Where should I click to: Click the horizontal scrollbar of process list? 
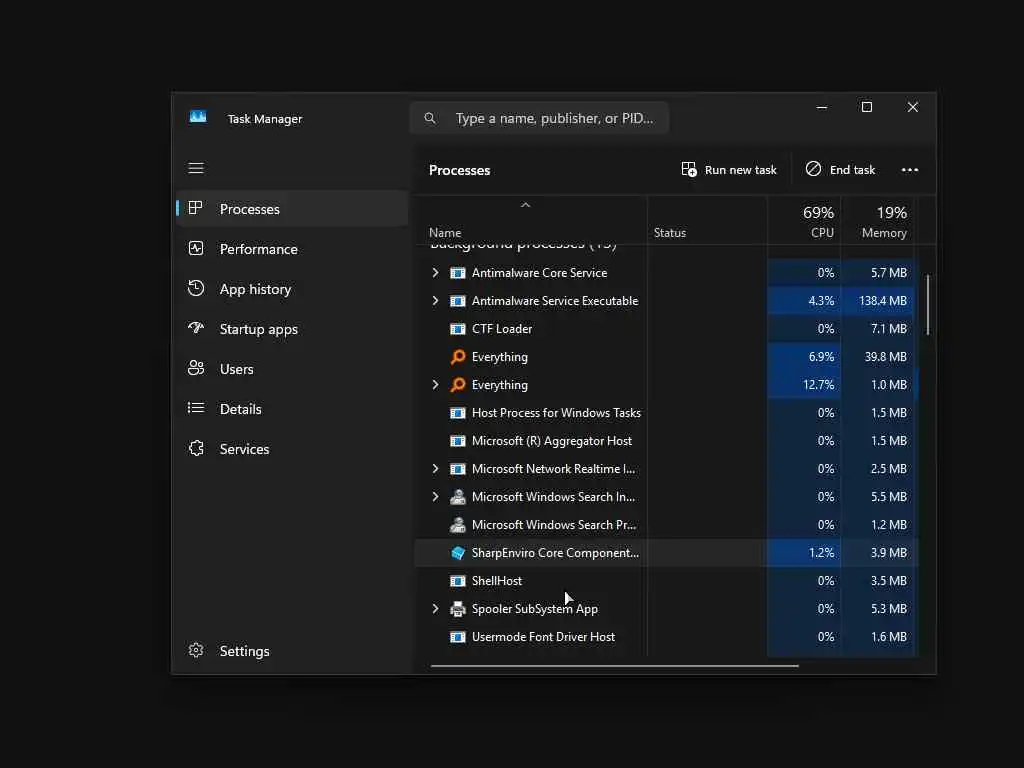[614, 665]
